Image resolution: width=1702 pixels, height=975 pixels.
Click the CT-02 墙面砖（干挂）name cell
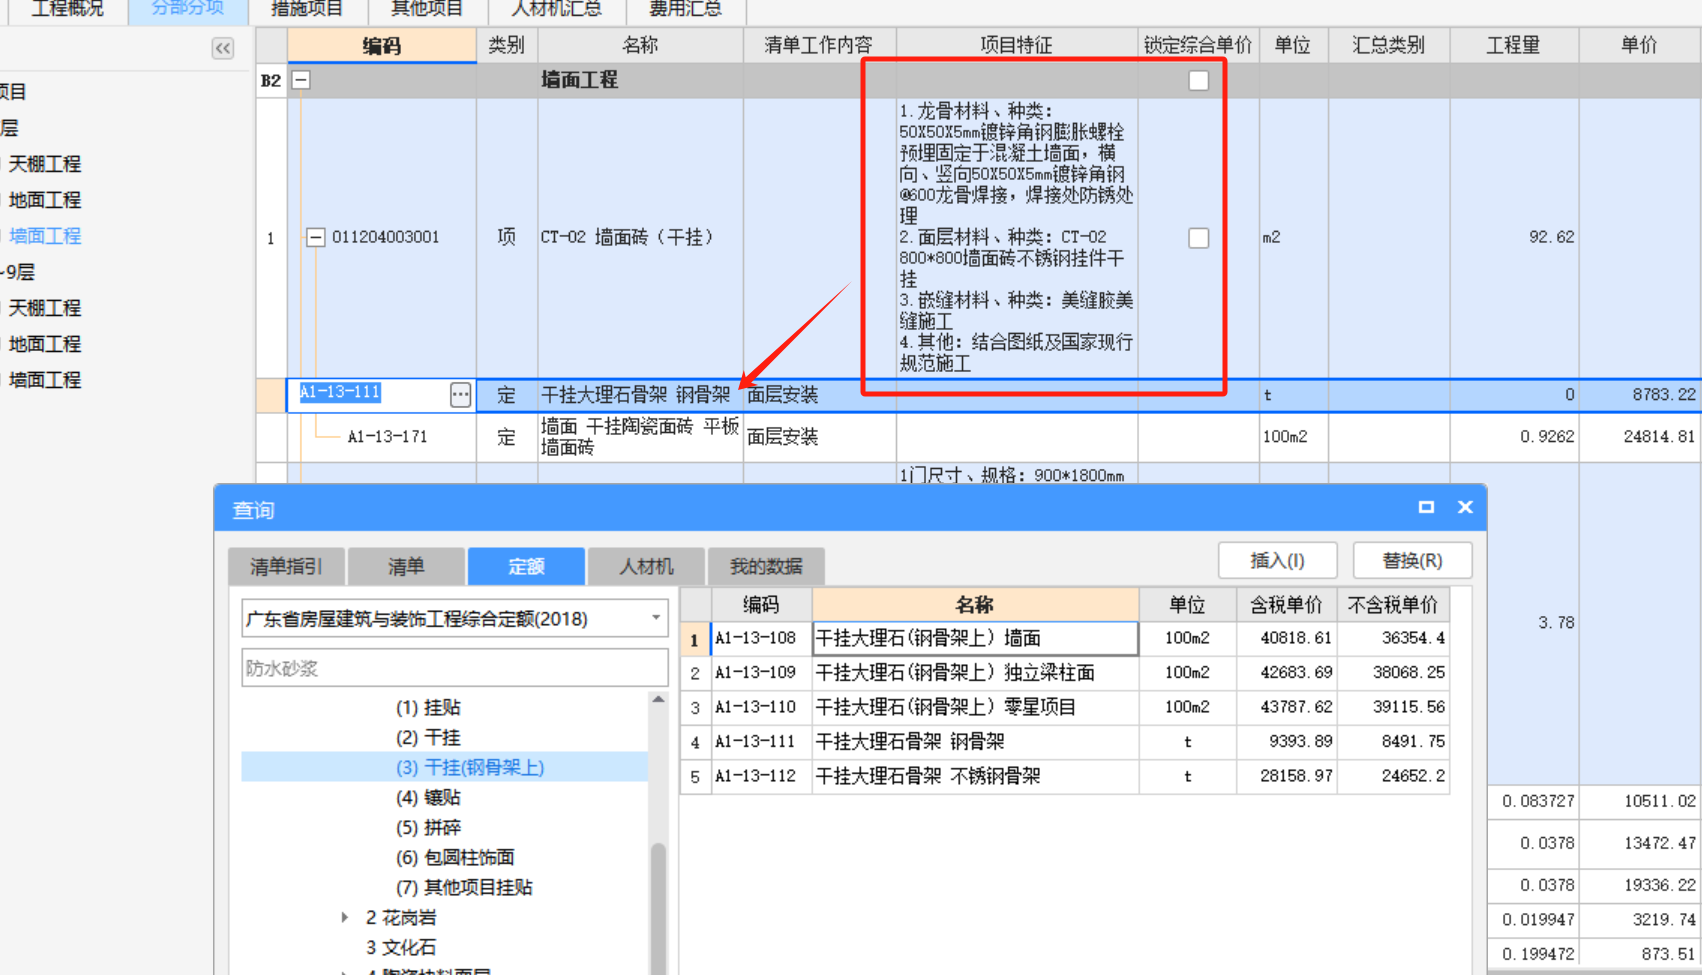click(x=640, y=238)
